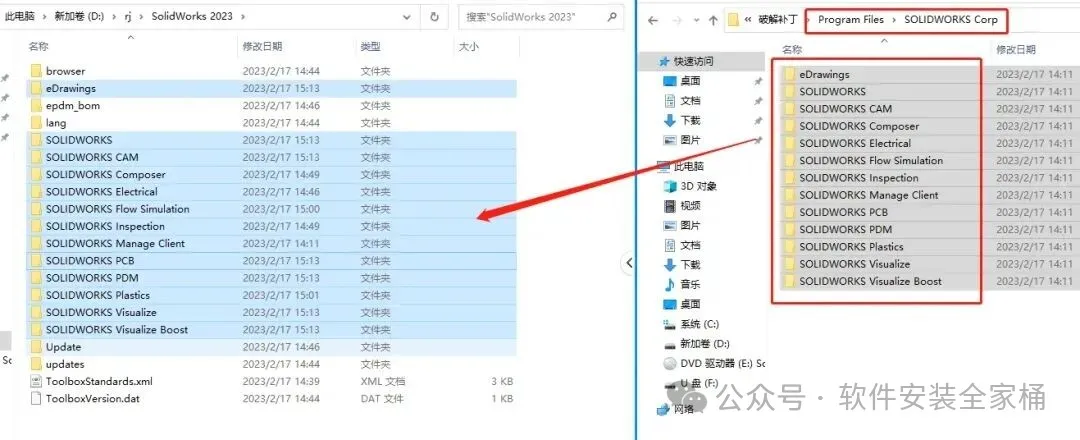The width and height of the screenshot is (1080, 440).
Task: Sort right window by 名称 column
Action: tap(792, 50)
